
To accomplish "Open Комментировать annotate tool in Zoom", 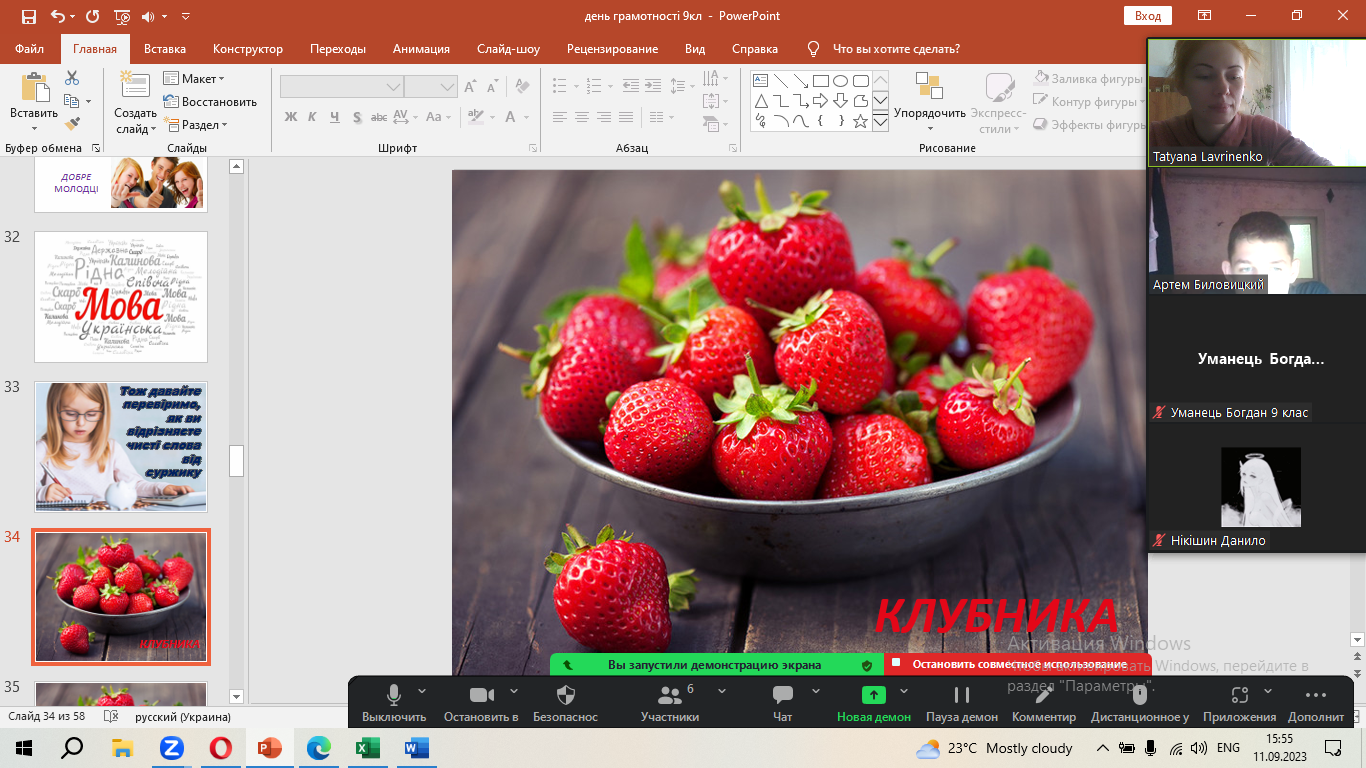I will tap(1043, 695).
